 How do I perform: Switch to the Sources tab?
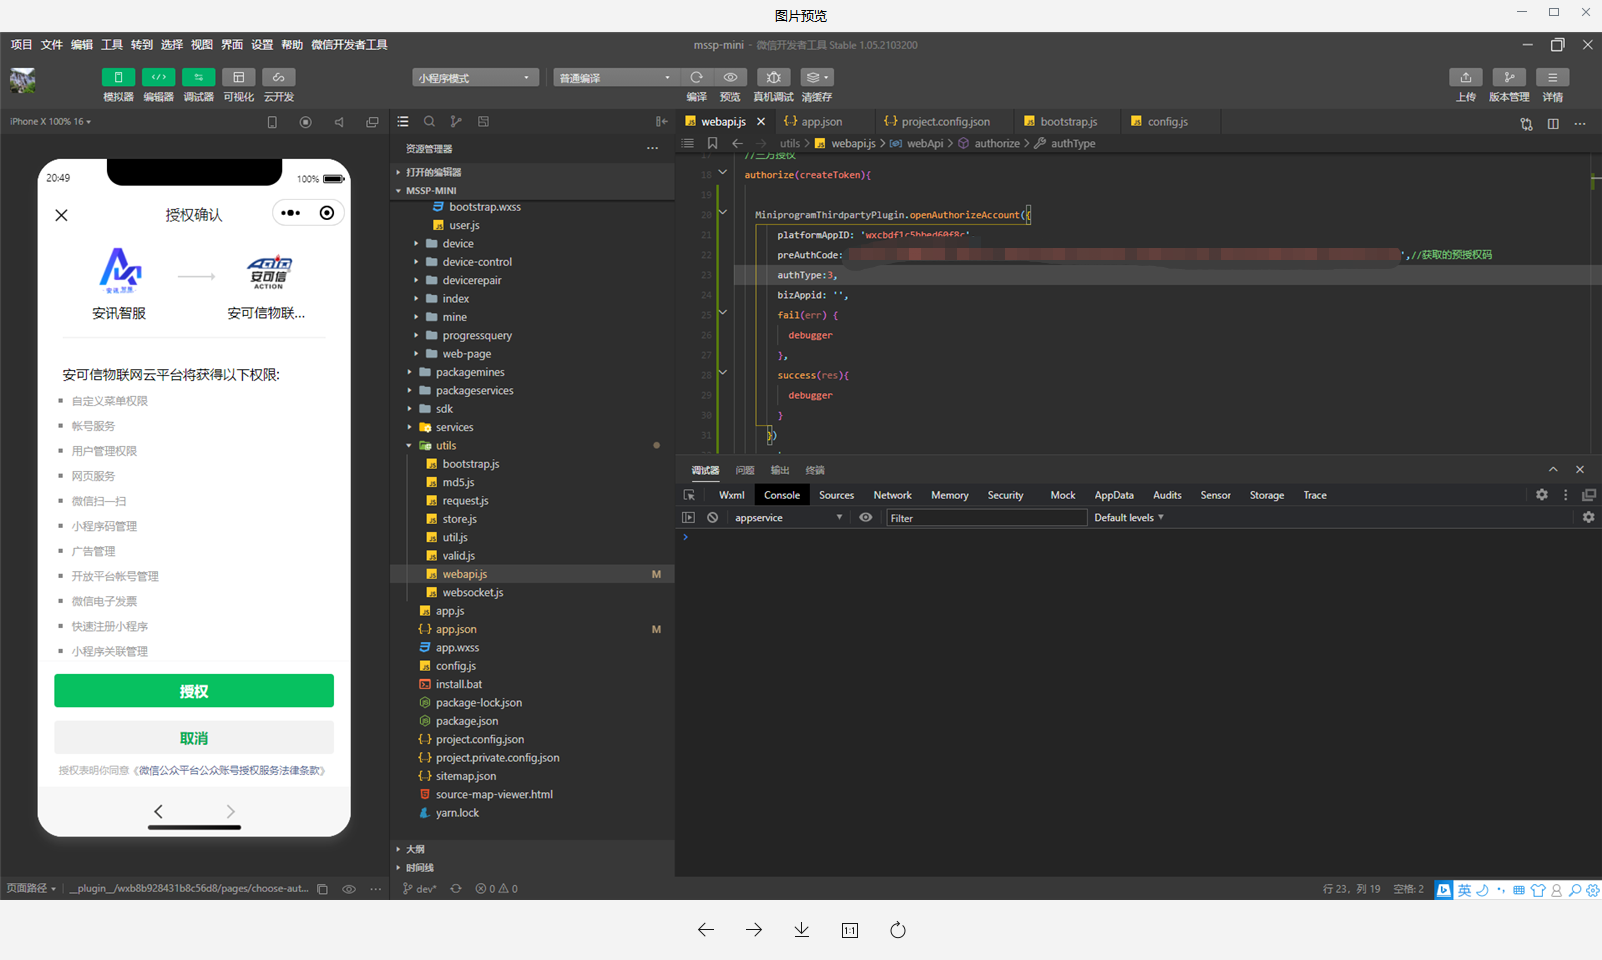click(x=836, y=495)
